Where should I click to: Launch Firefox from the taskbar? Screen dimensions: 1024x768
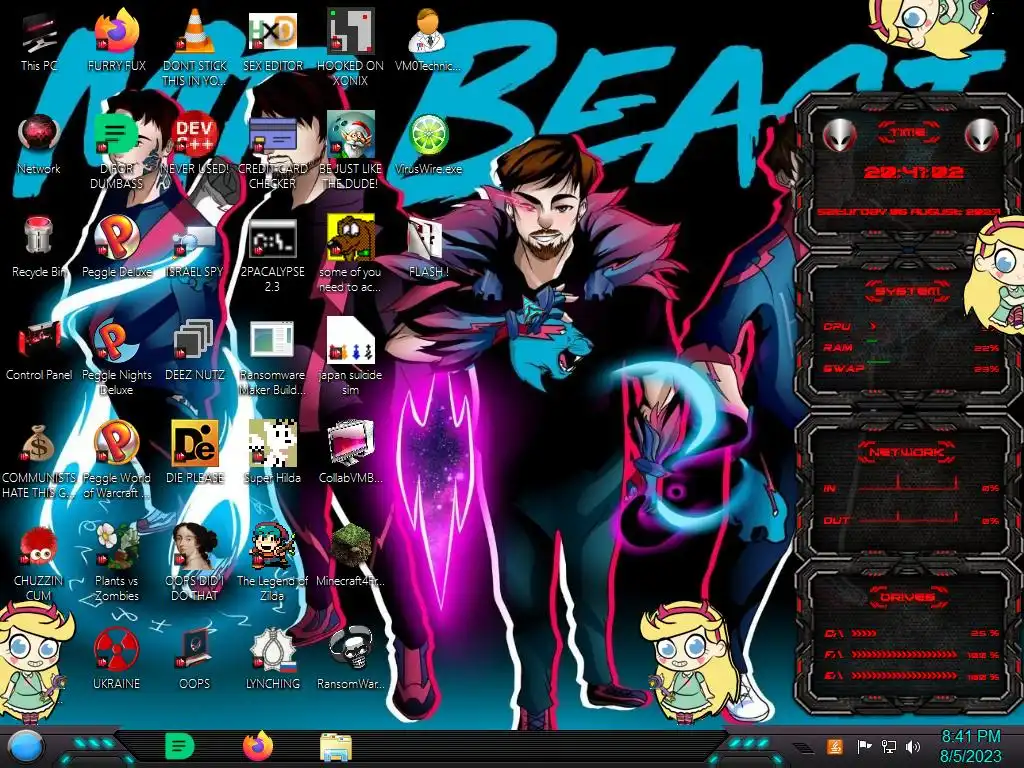(257, 746)
